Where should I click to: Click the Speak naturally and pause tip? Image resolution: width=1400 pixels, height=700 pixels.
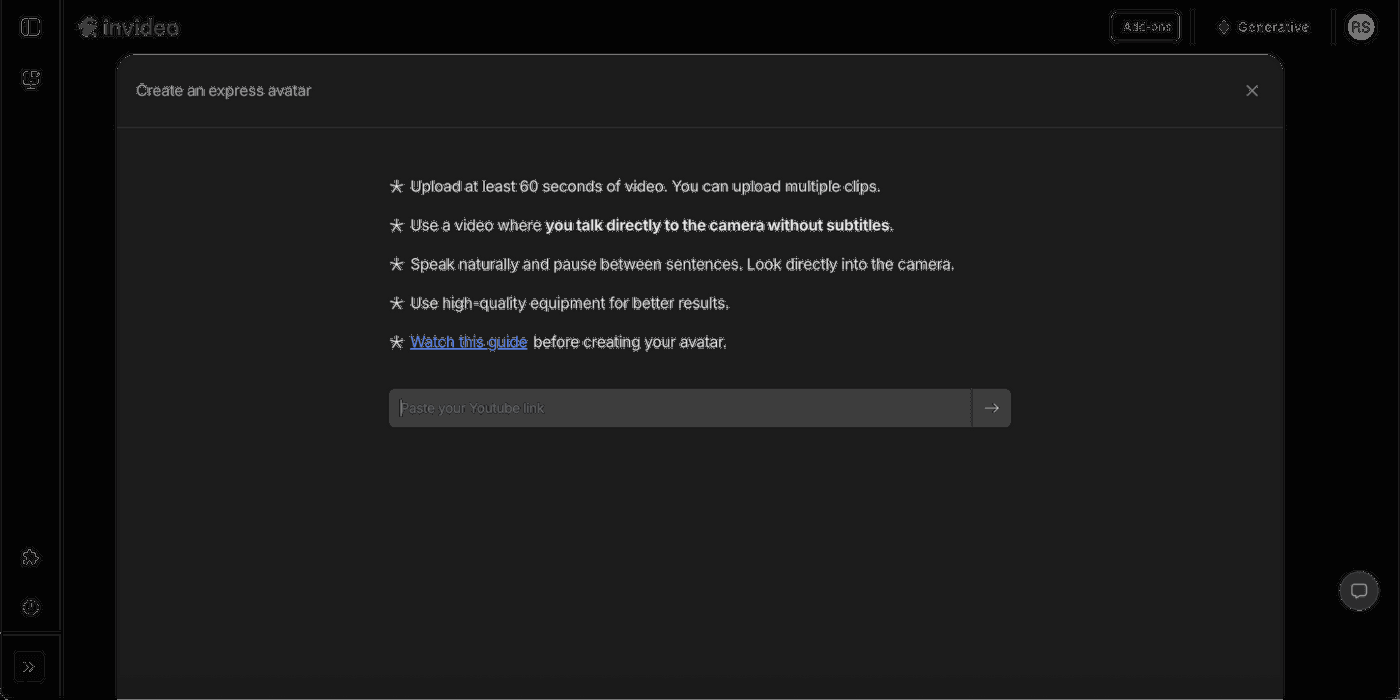point(682,265)
